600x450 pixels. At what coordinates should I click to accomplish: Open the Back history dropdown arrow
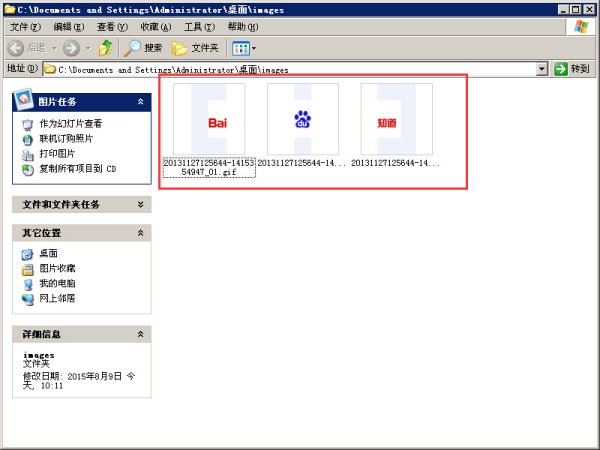tap(54, 49)
